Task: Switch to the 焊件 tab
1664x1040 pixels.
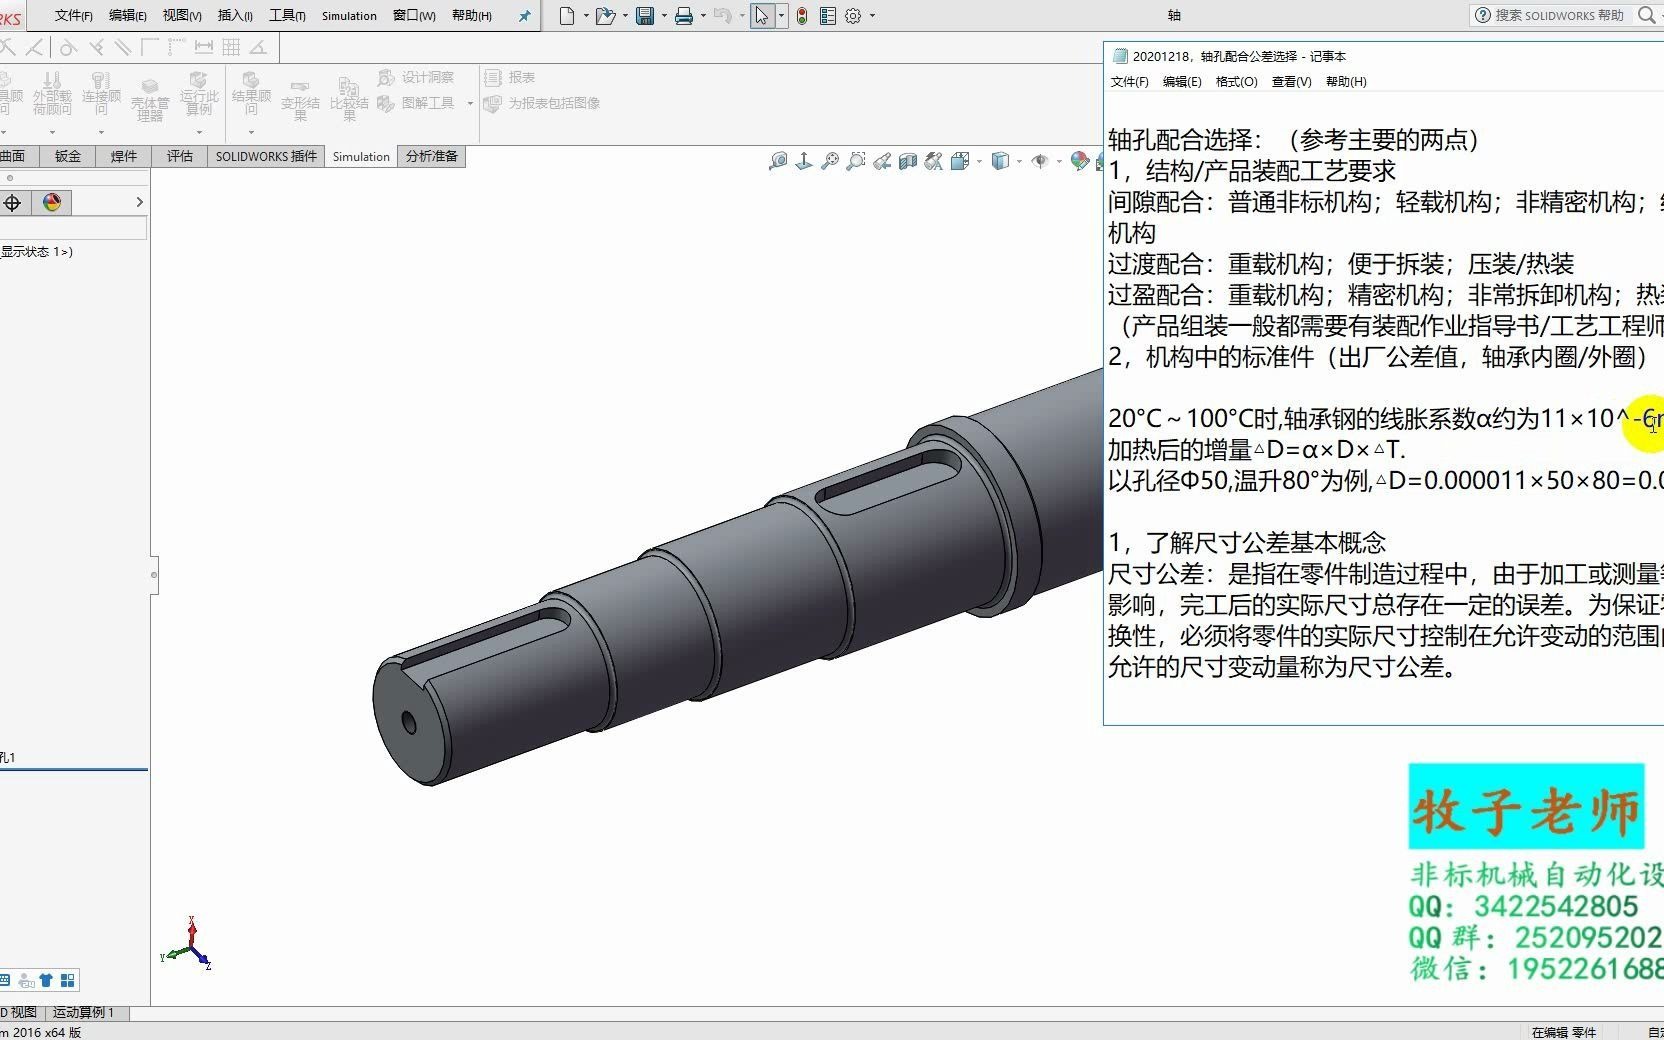Action: tap(124, 156)
